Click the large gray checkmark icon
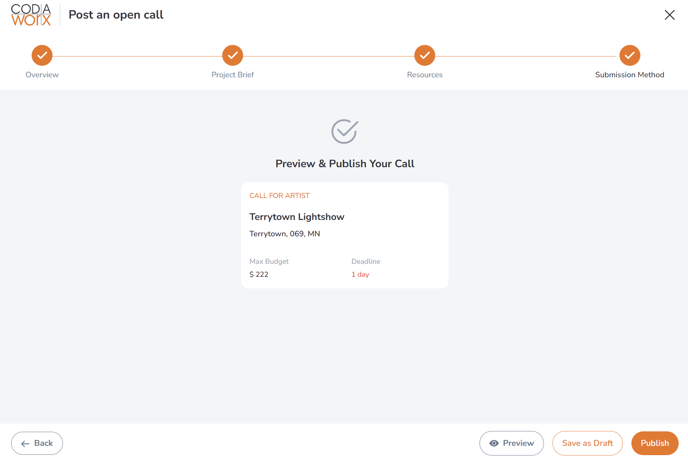The width and height of the screenshot is (688, 457). pos(344,131)
